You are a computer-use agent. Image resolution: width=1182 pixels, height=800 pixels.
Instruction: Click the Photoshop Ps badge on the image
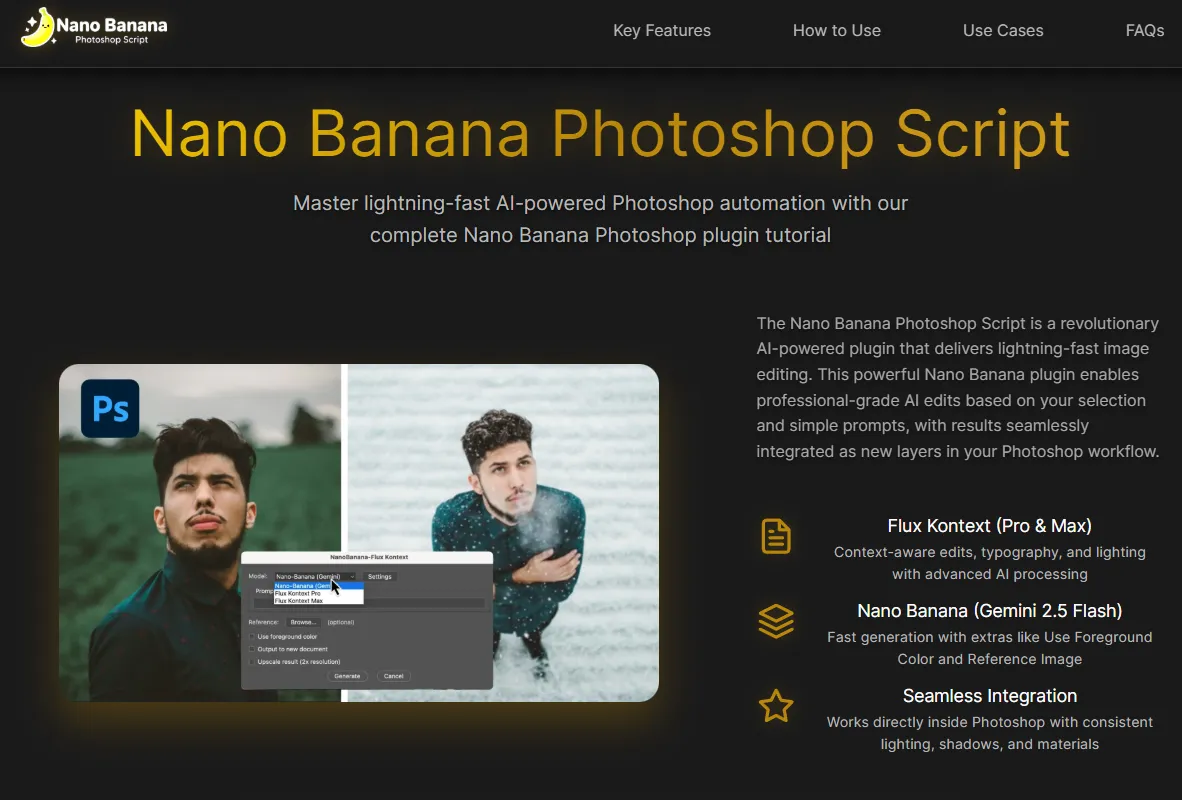(x=109, y=408)
